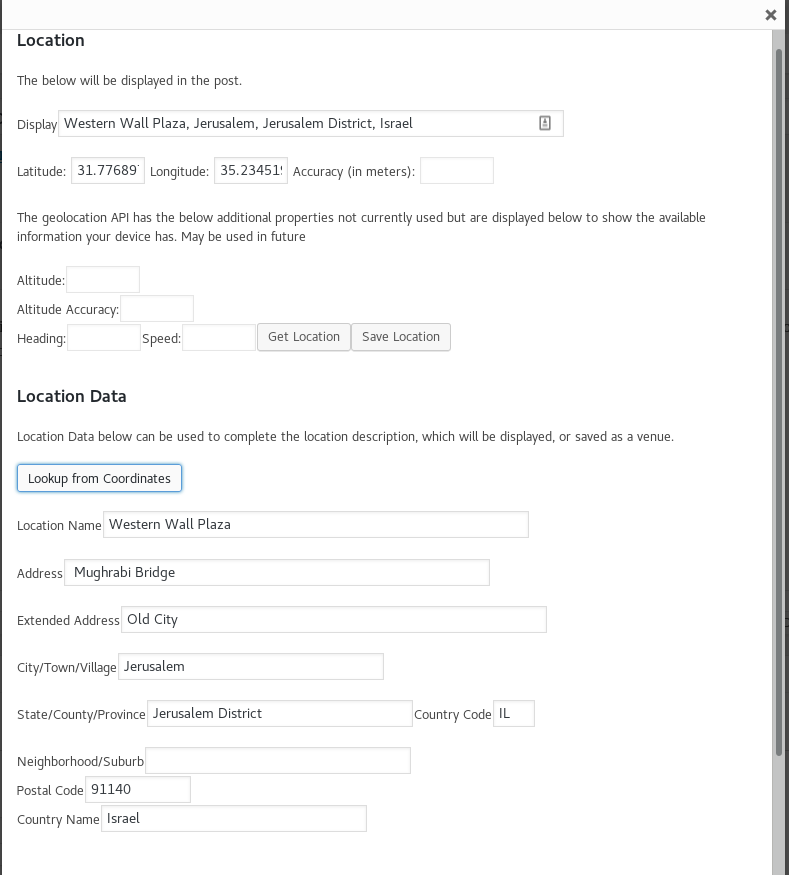This screenshot has height=875, width=789.
Task: Click the City/Town/Village field
Action: pyautogui.click(x=251, y=666)
